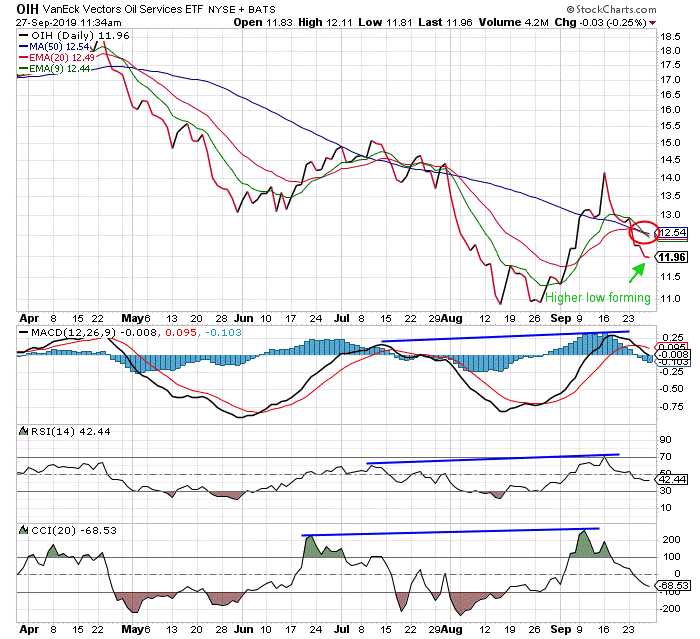The image size is (700, 639).
Task: Click the 15.0 price axis label
Action: (x=670, y=143)
